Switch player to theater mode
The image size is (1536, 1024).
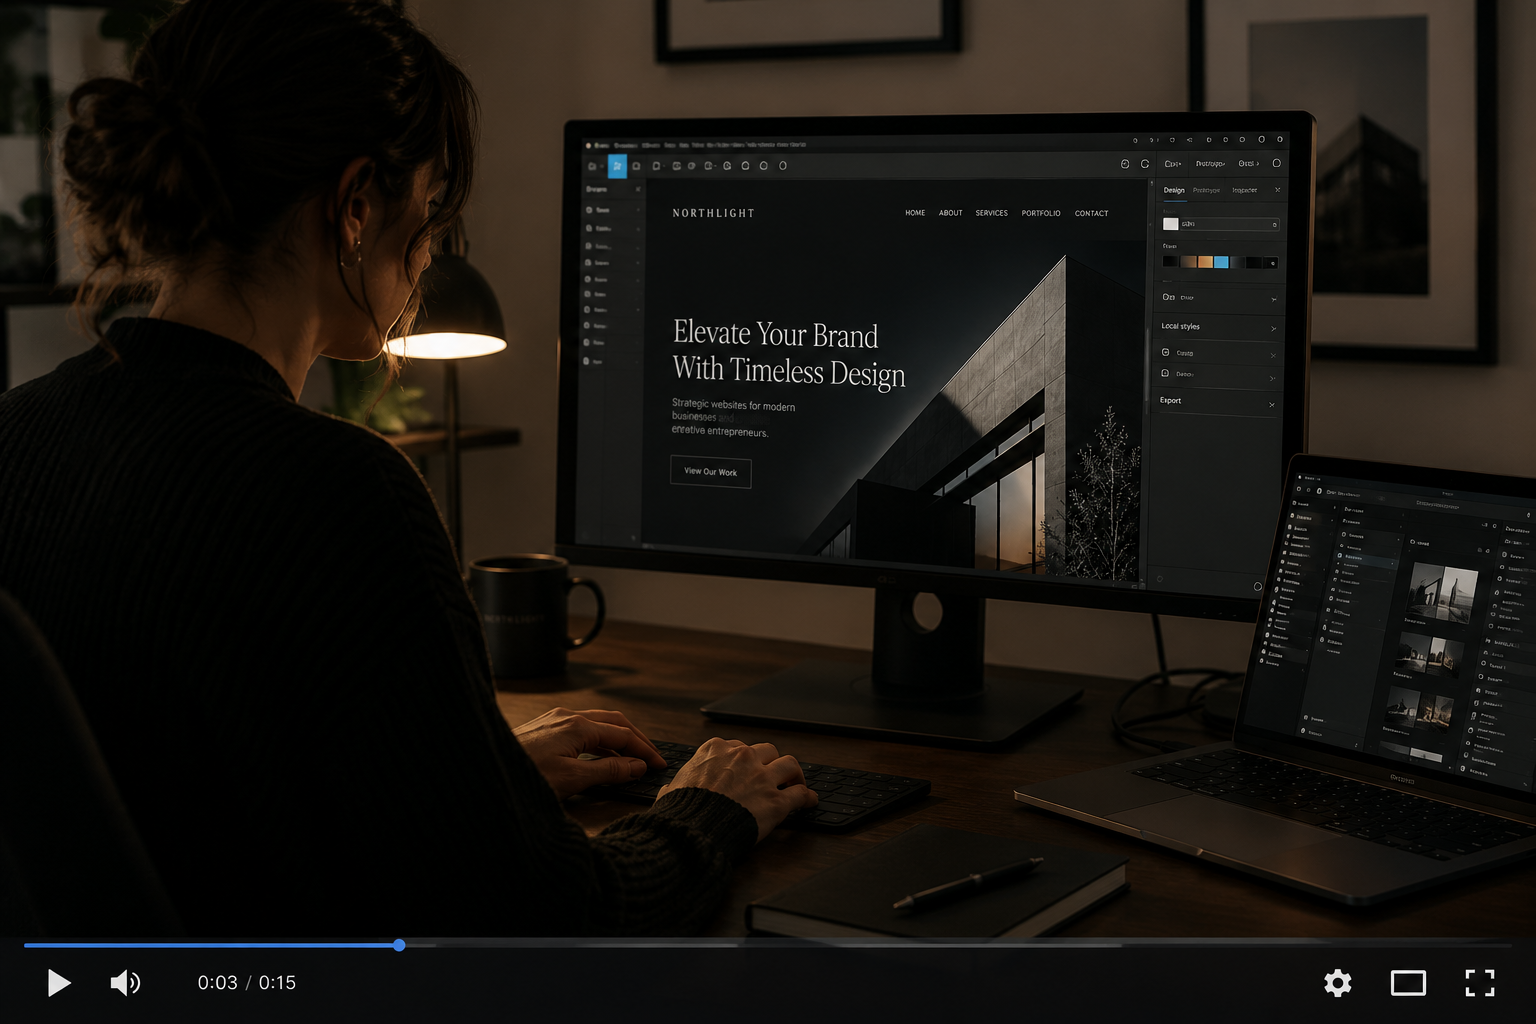pos(1408,983)
